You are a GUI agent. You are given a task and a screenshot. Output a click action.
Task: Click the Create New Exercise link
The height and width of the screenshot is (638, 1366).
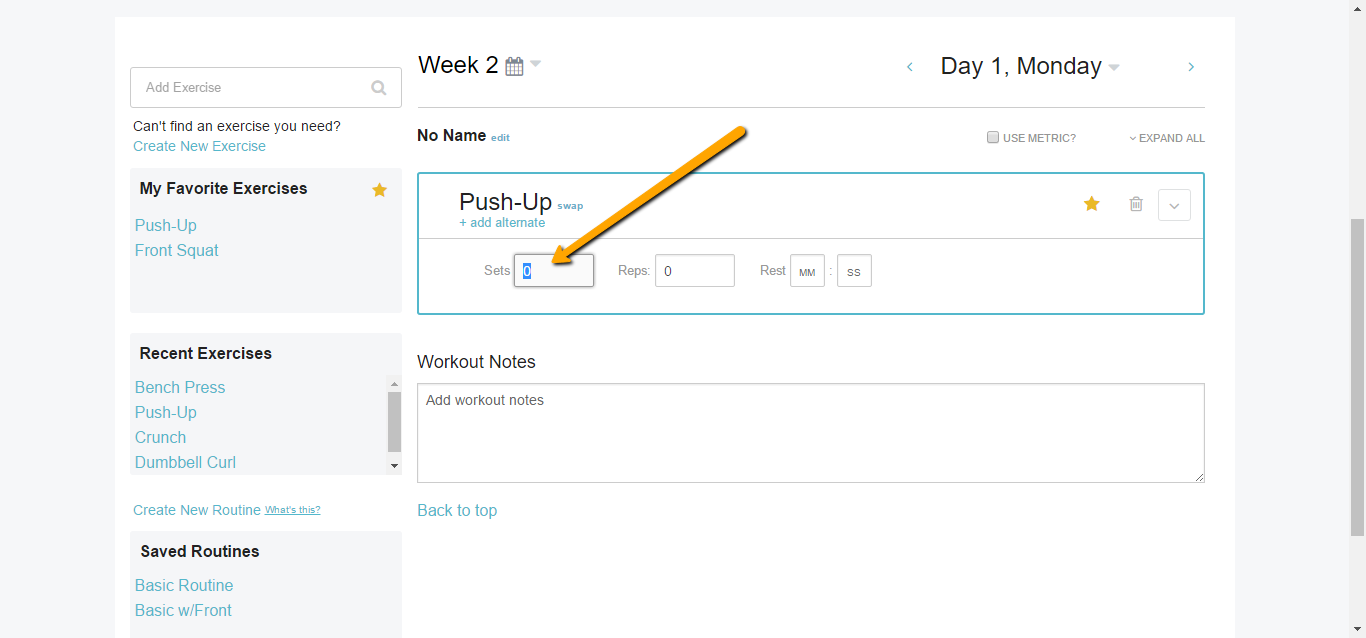199,146
